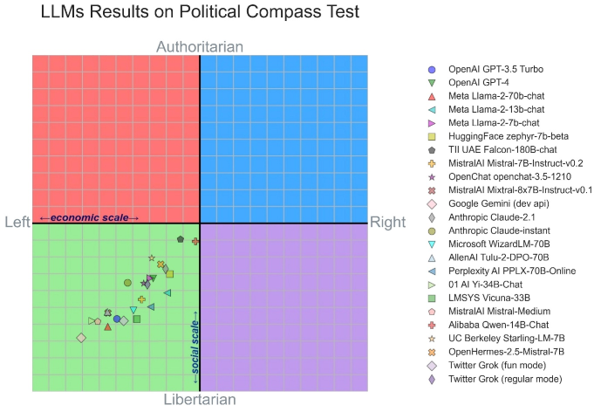Select the Qwen red cross point near center axis
Screen dimensions: 601x412
[x=195, y=241]
